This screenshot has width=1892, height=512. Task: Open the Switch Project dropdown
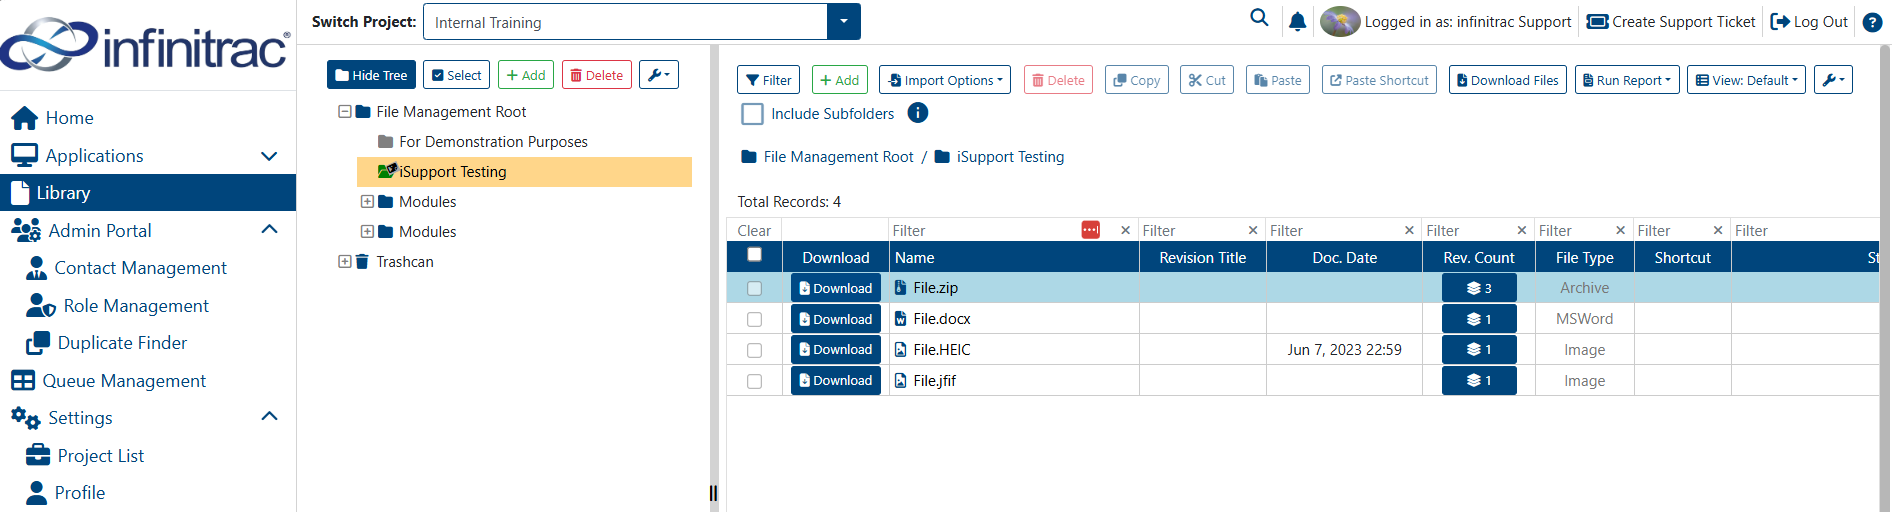coord(844,22)
